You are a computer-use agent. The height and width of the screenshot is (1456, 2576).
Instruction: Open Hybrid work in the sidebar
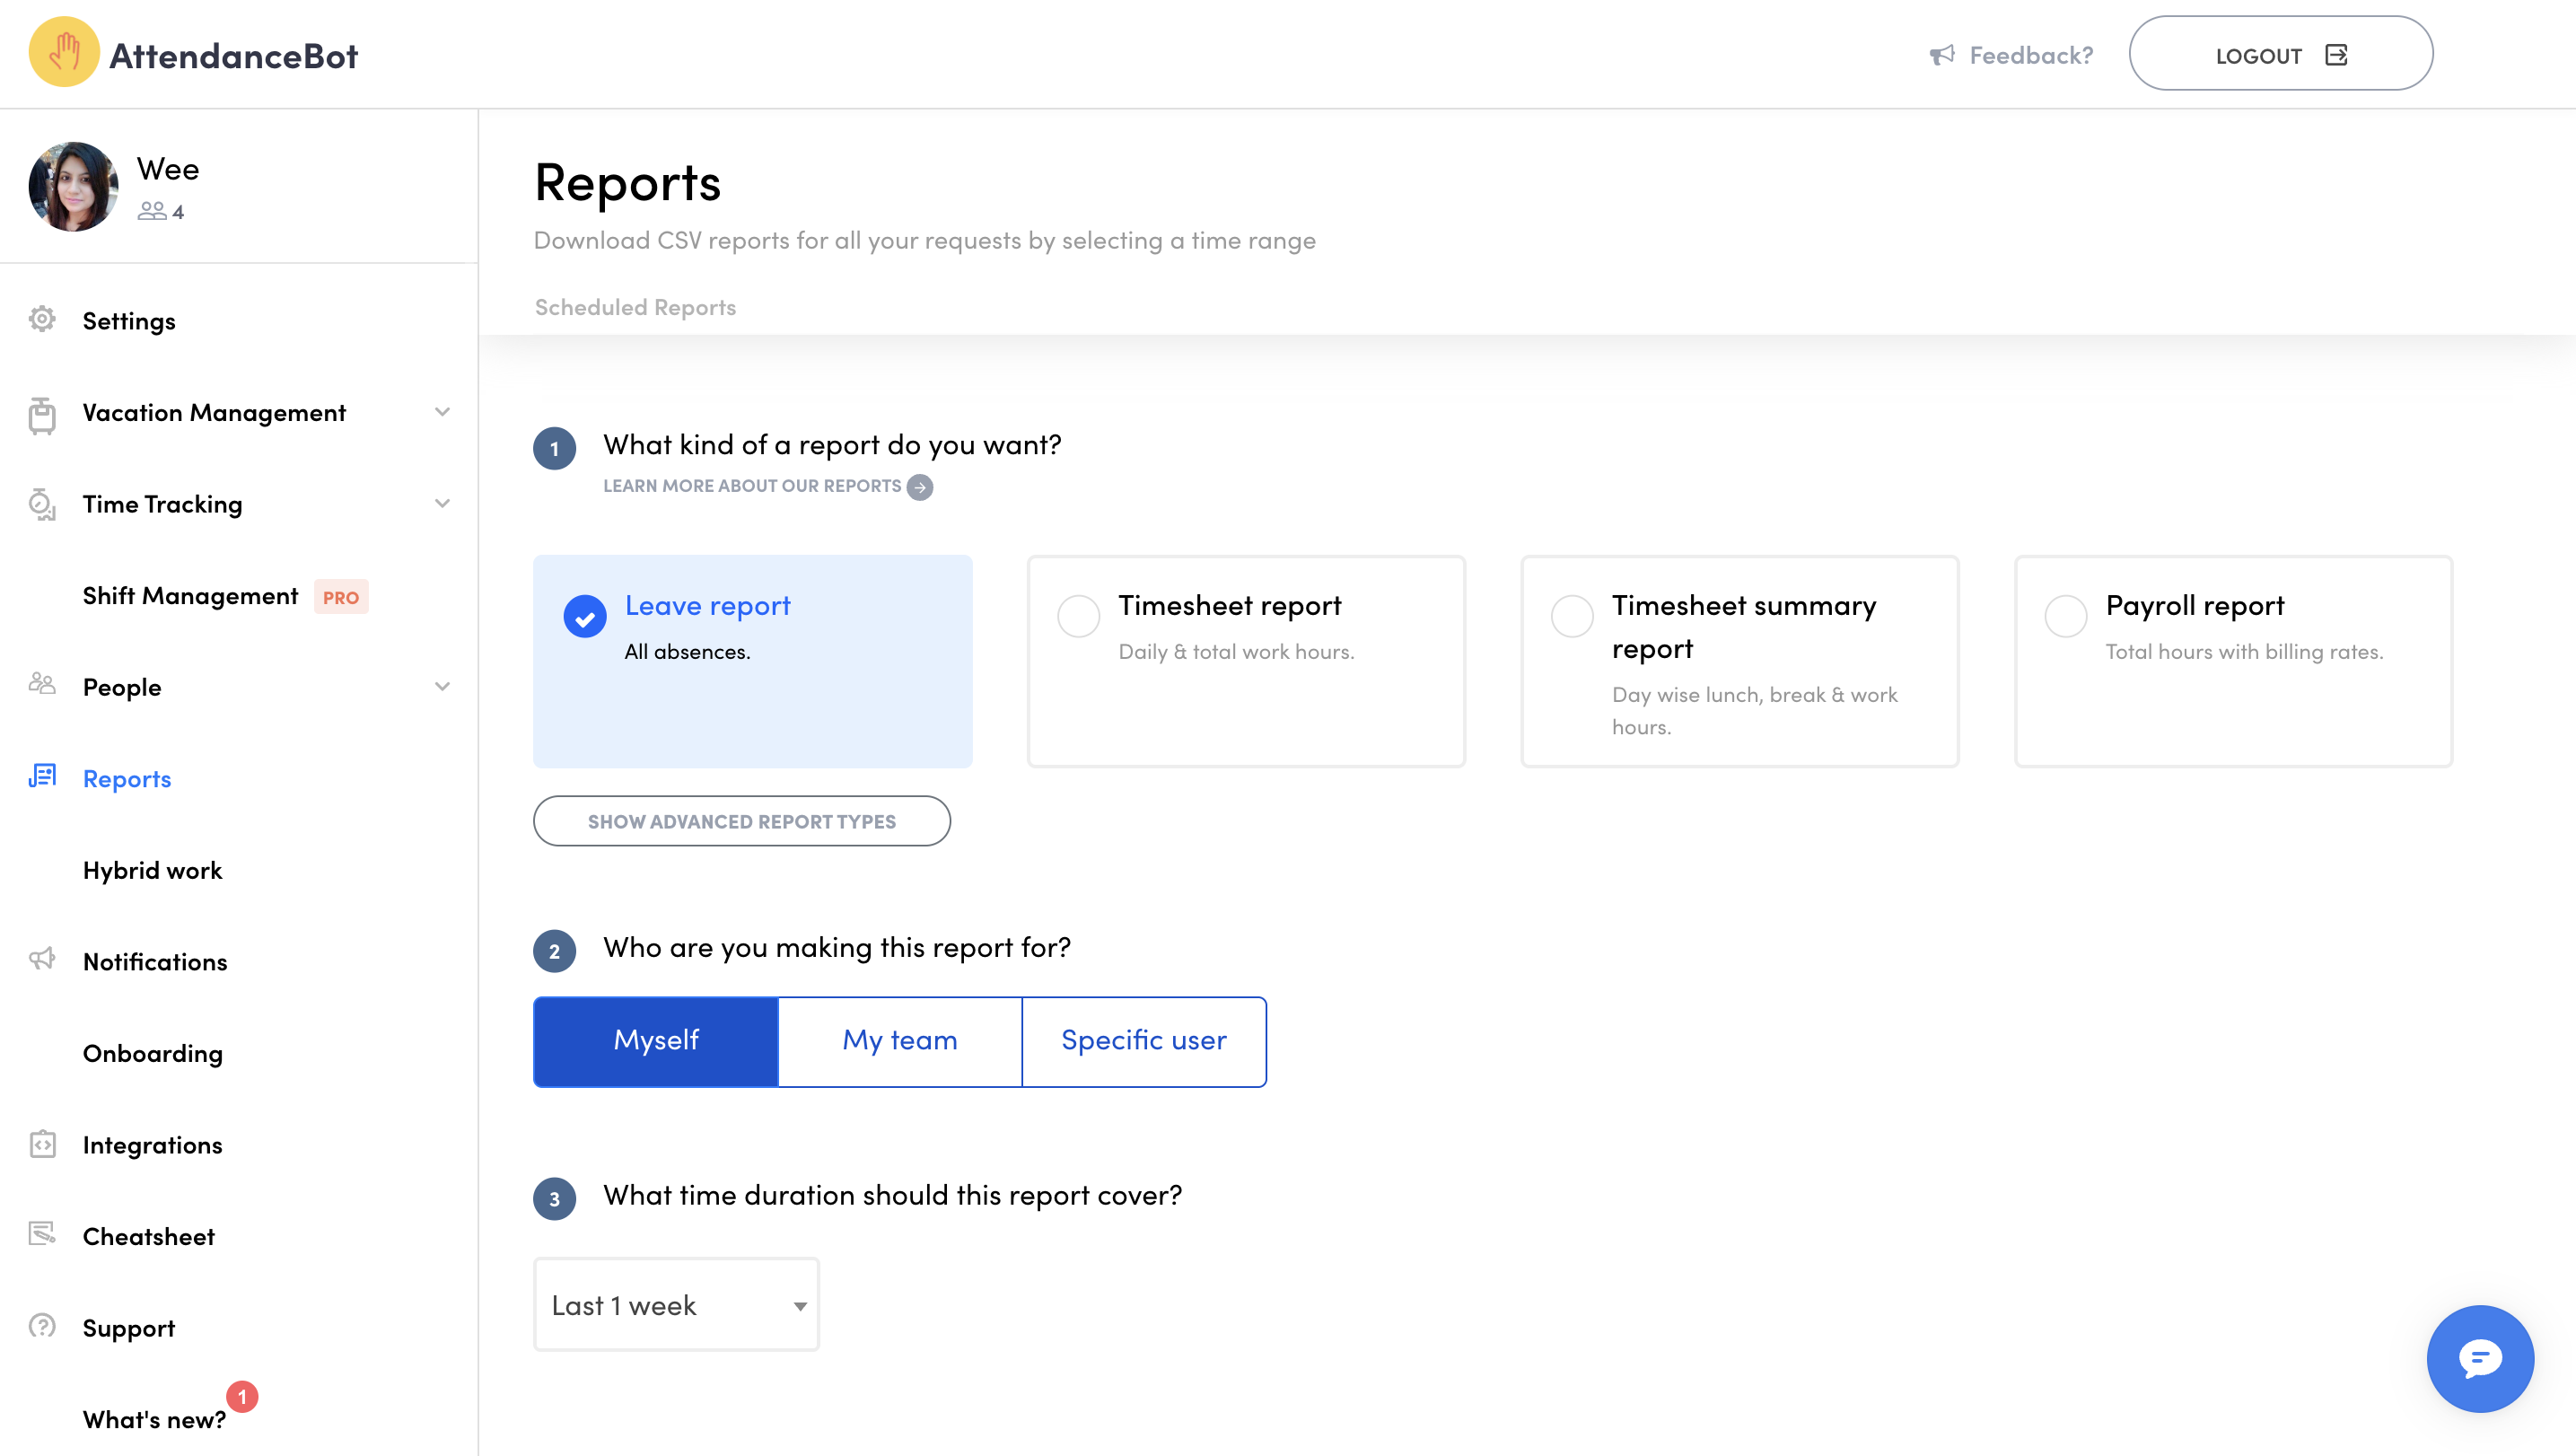click(x=152, y=870)
